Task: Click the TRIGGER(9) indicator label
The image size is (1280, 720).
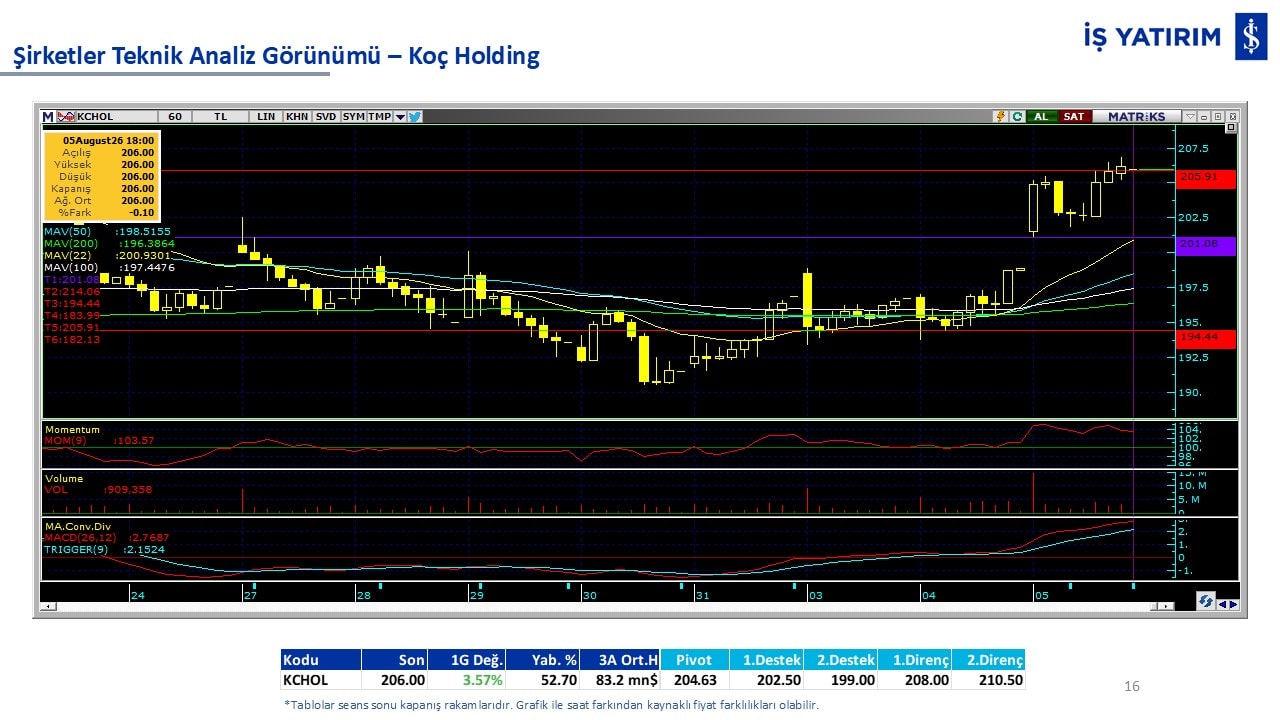Action: click(x=104, y=550)
